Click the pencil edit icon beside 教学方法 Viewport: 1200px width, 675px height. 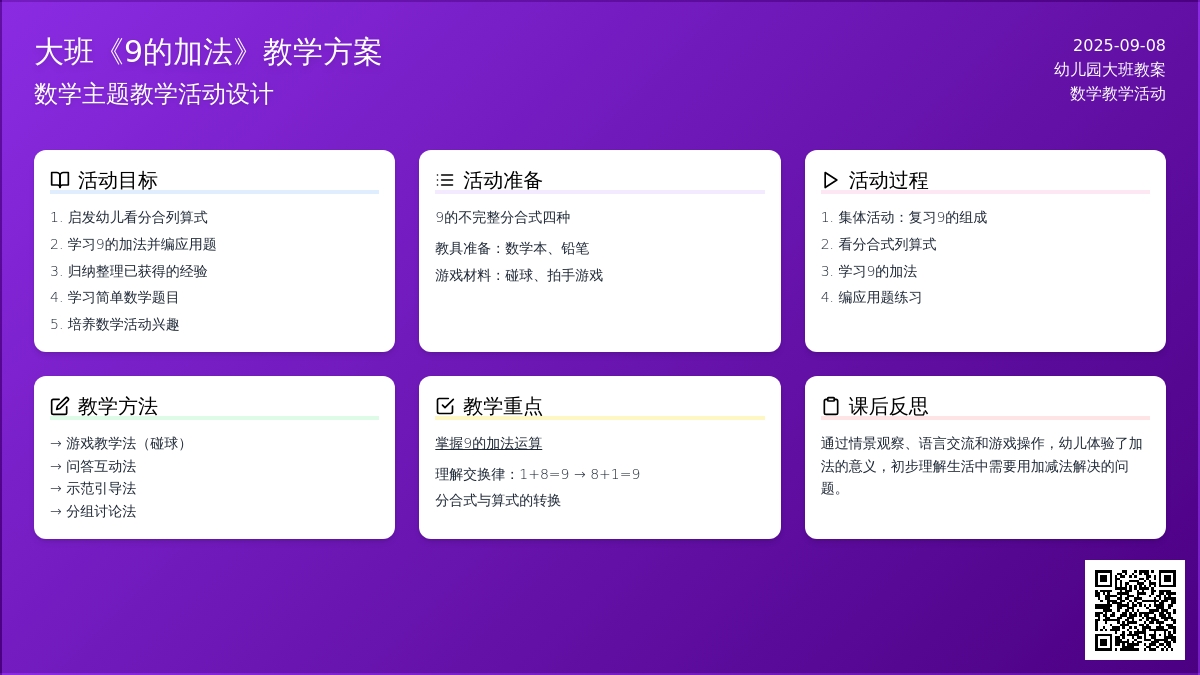click(60, 406)
